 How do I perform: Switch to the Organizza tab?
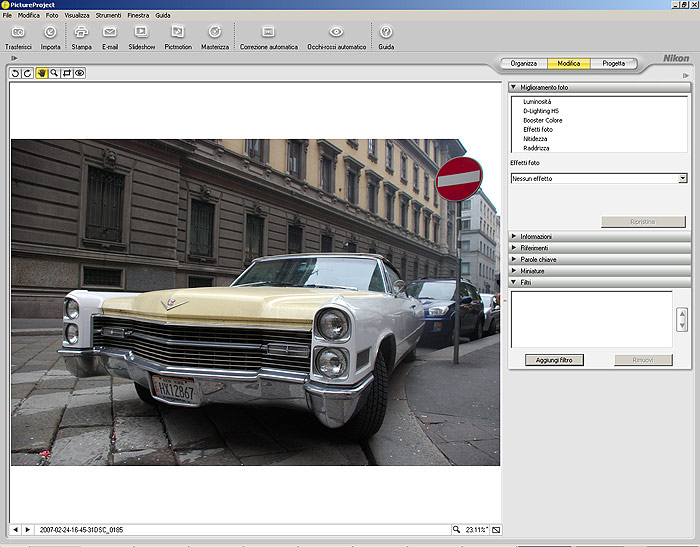[x=524, y=63]
